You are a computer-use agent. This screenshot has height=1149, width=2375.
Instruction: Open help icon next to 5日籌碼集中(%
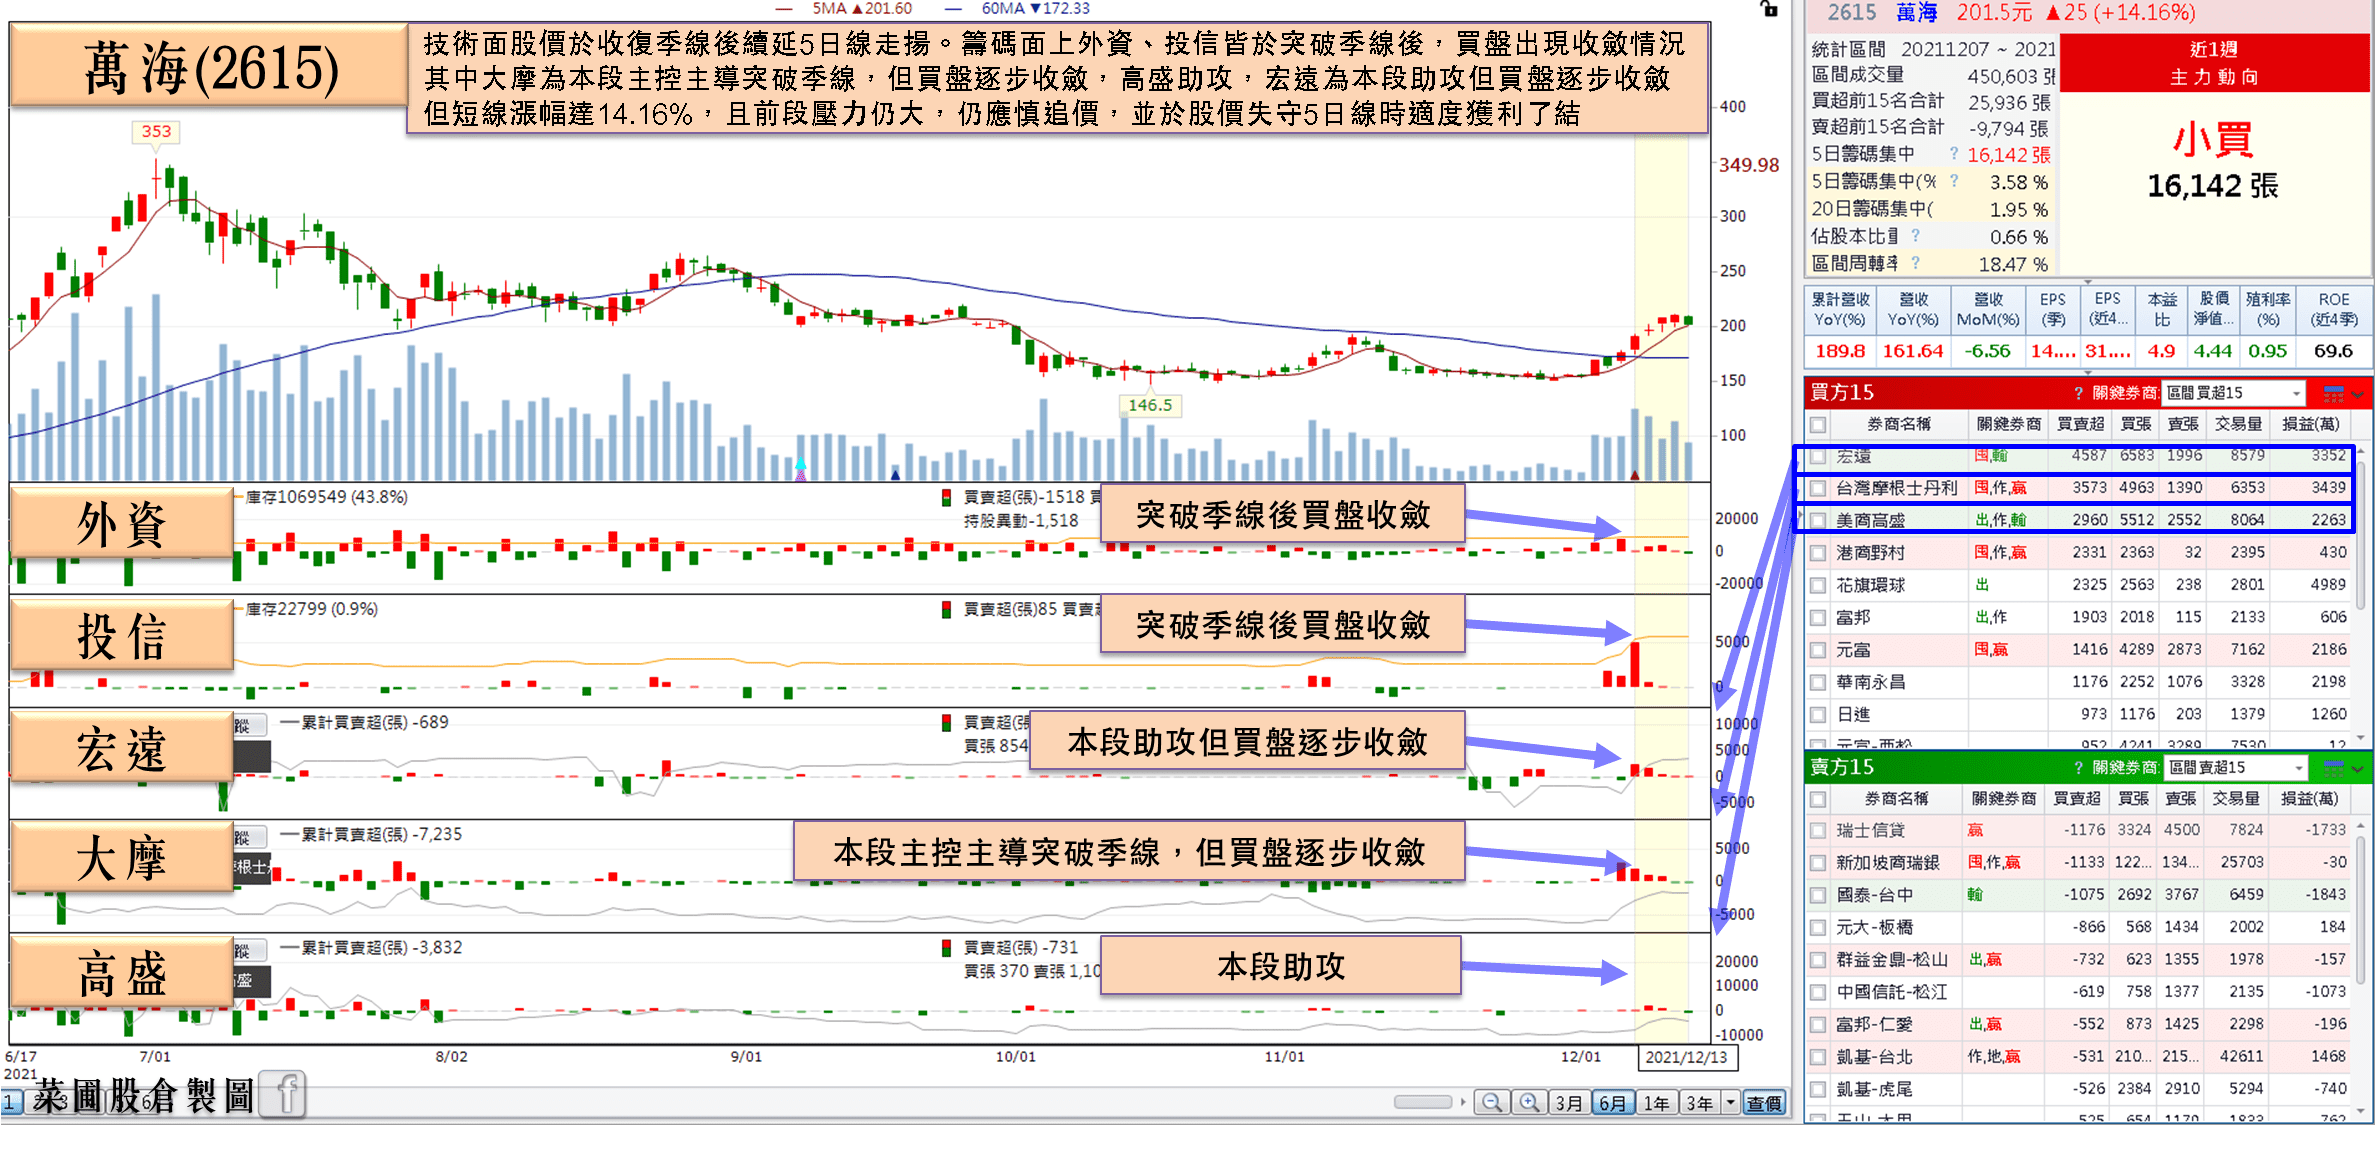pyautogui.click(x=1953, y=181)
